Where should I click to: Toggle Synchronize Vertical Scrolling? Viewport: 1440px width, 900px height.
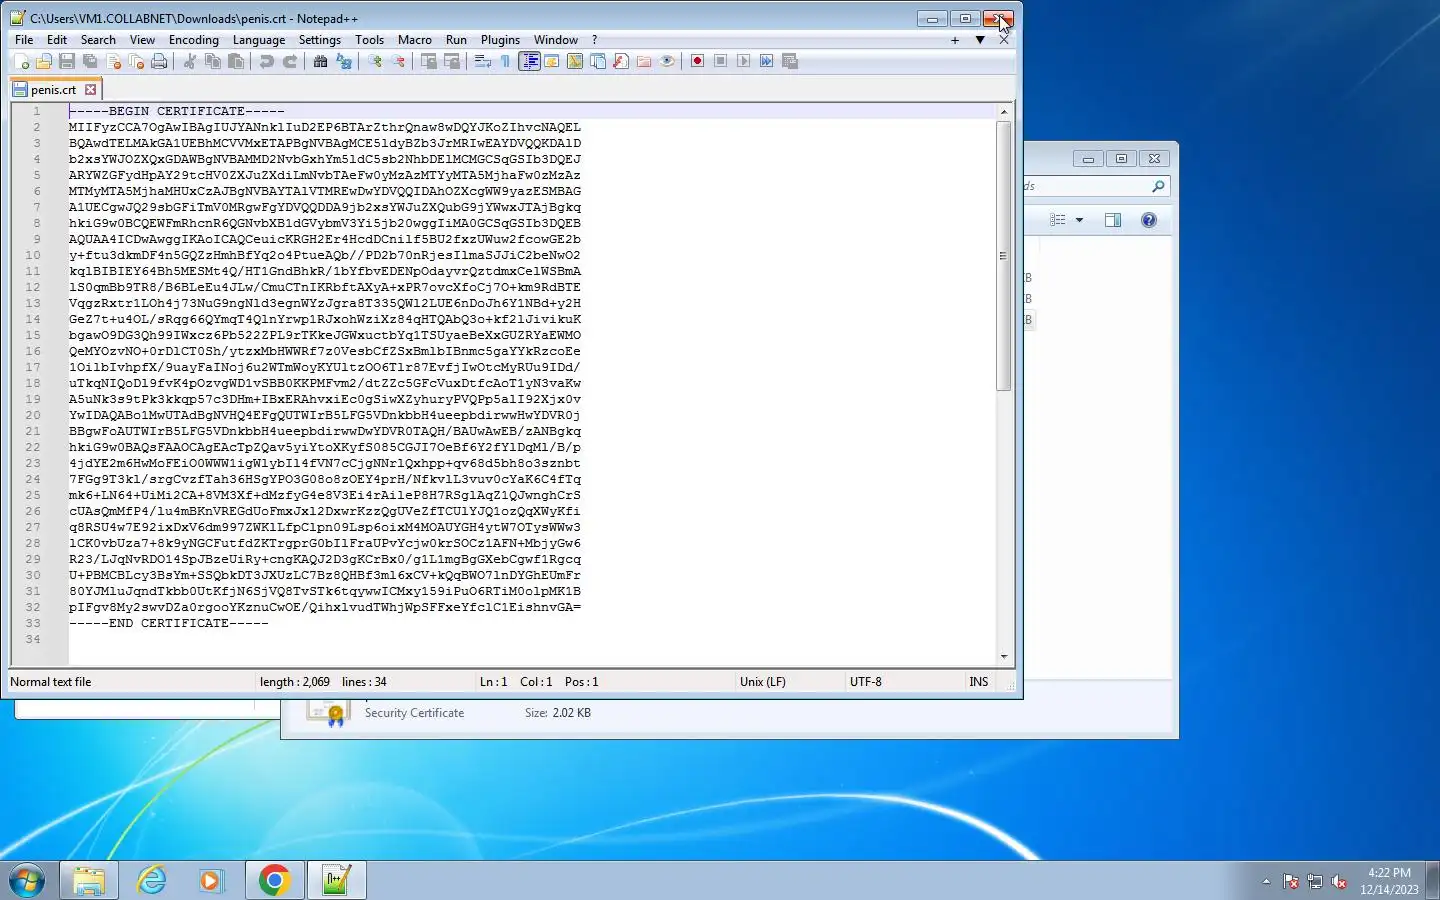(x=428, y=61)
